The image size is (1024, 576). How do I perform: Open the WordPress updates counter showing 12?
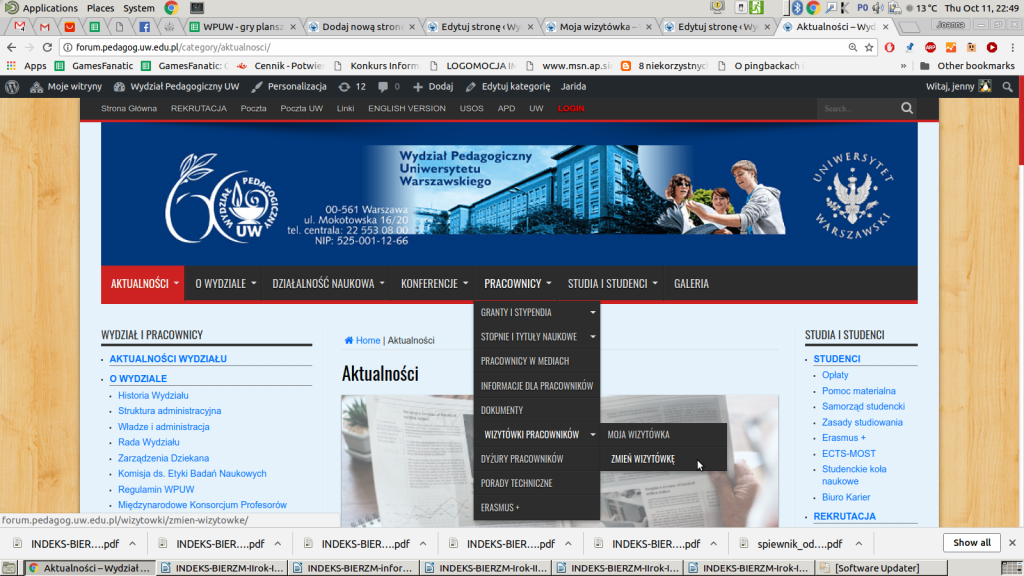tap(352, 86)
